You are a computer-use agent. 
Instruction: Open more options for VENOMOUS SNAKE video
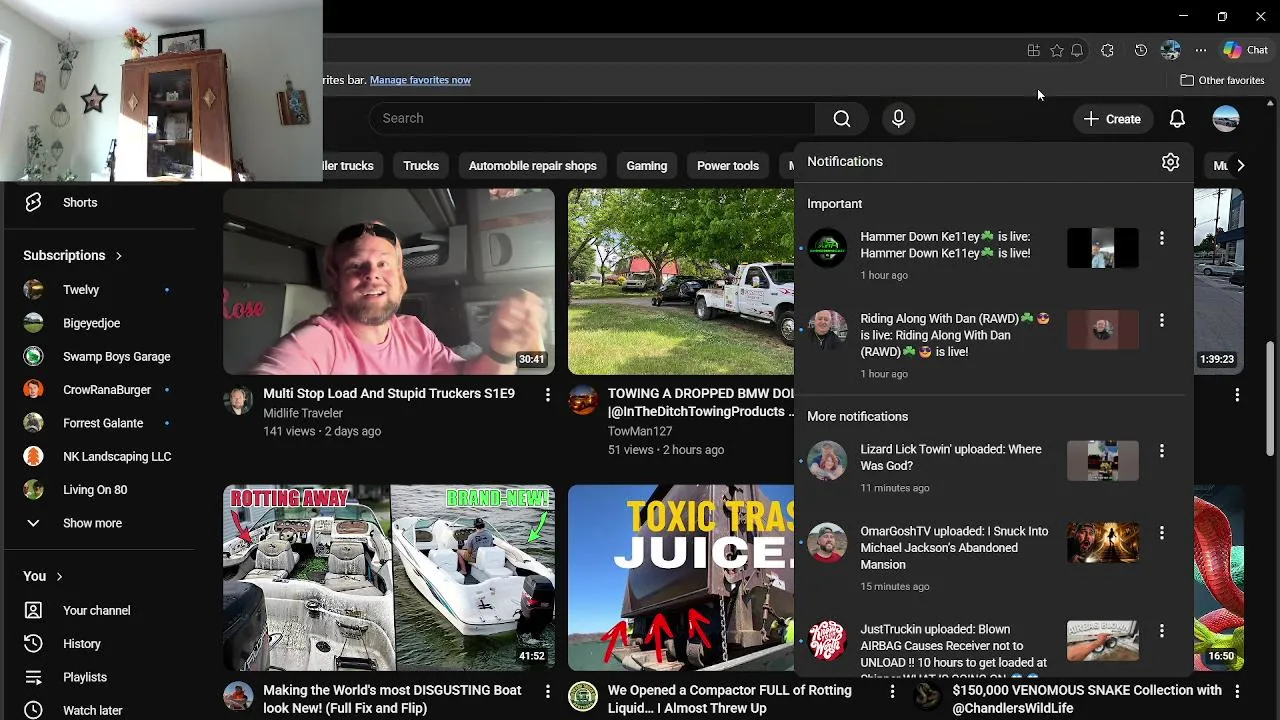click(1237, 692)
